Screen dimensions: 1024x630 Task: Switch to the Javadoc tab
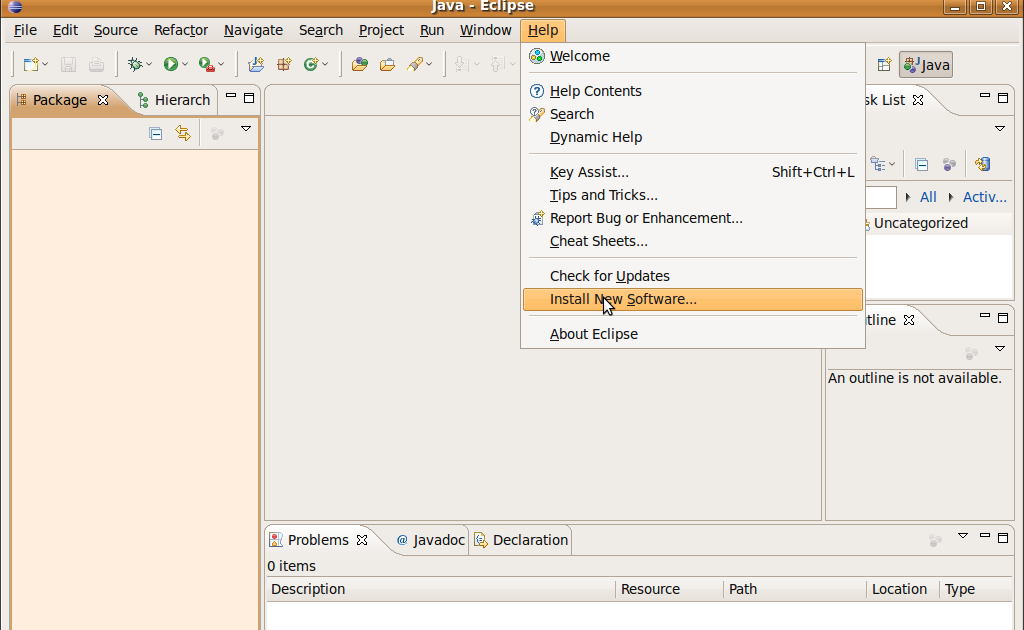[x=430, y=540]
